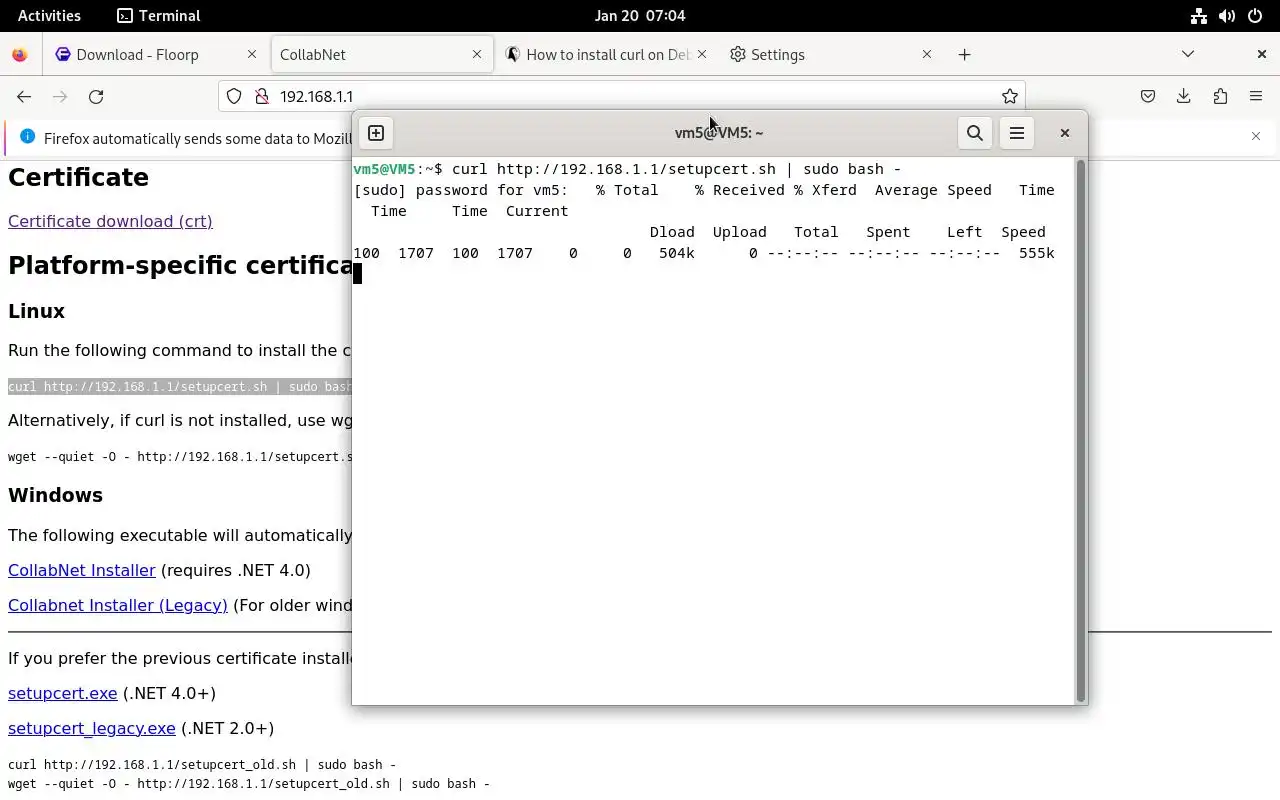Click curl setupcert_old.sh command text
This screenshot has width=1280, height=800.
point(202,764)
